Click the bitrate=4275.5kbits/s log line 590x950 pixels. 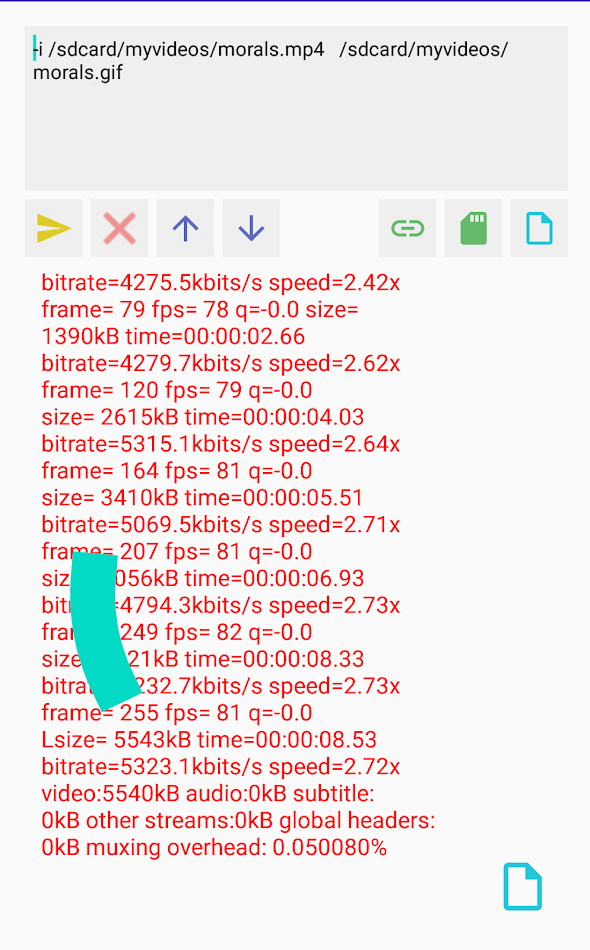(x=220, y=282)
